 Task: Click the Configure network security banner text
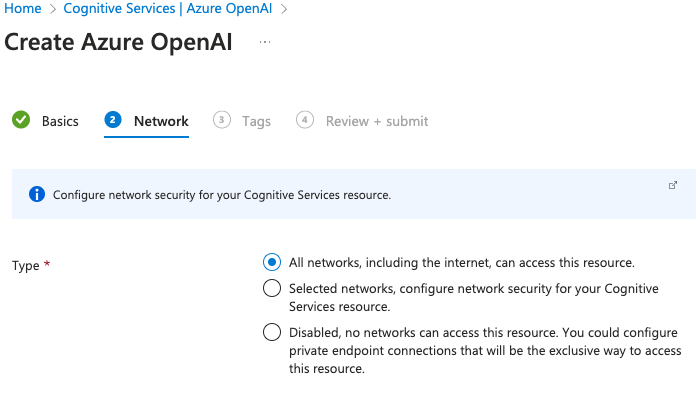[221, 195]
